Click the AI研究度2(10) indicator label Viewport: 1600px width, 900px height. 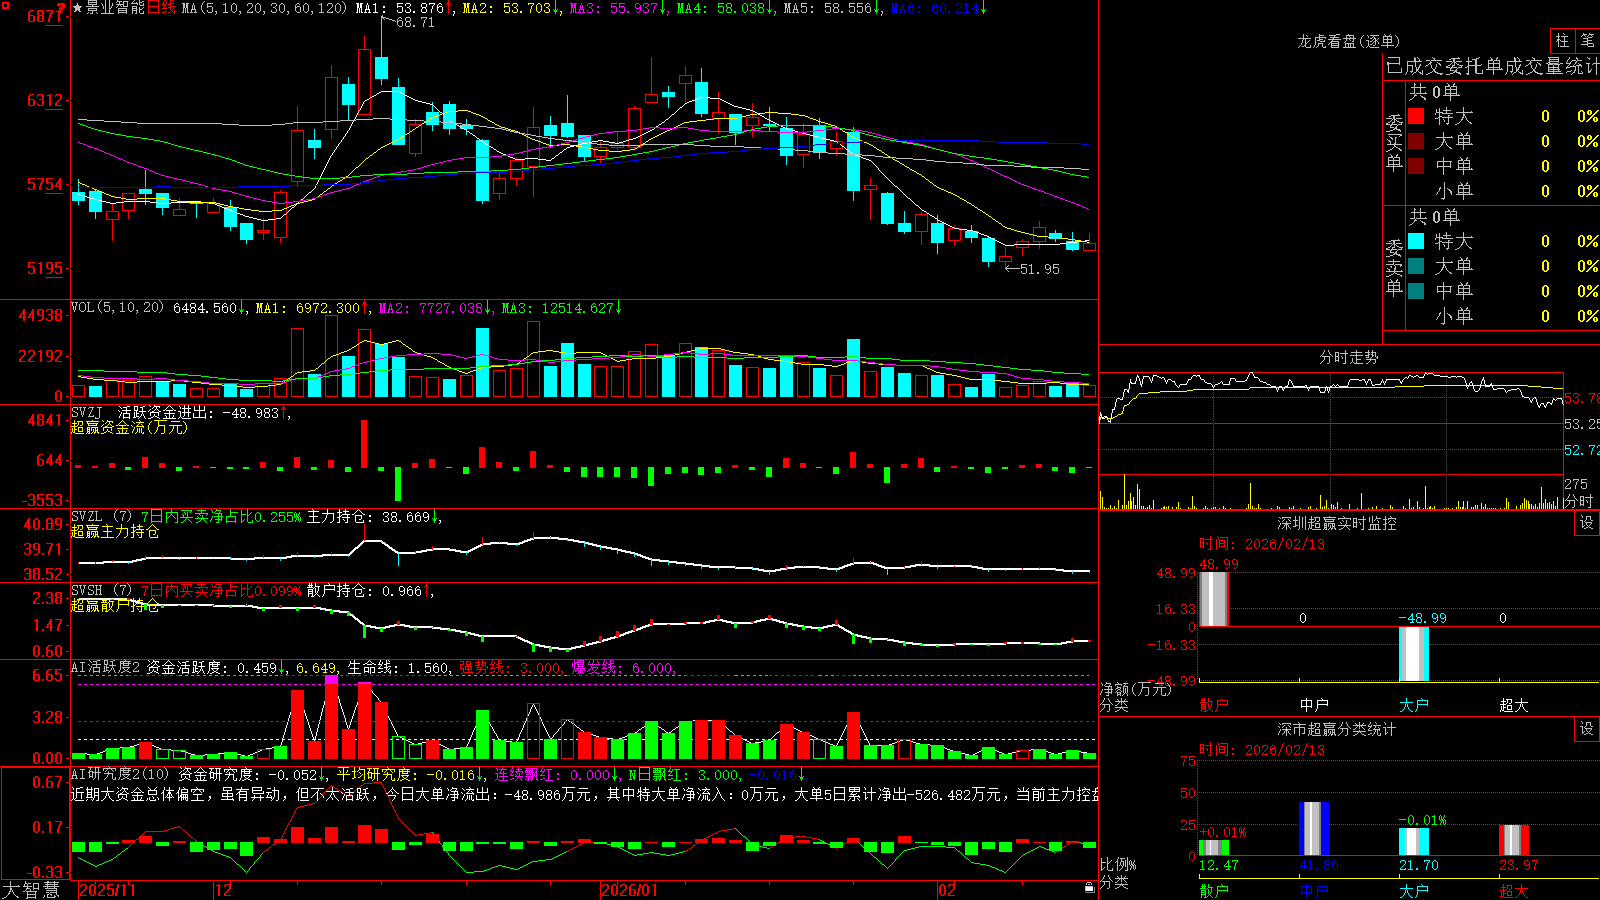tap(120, 774)
